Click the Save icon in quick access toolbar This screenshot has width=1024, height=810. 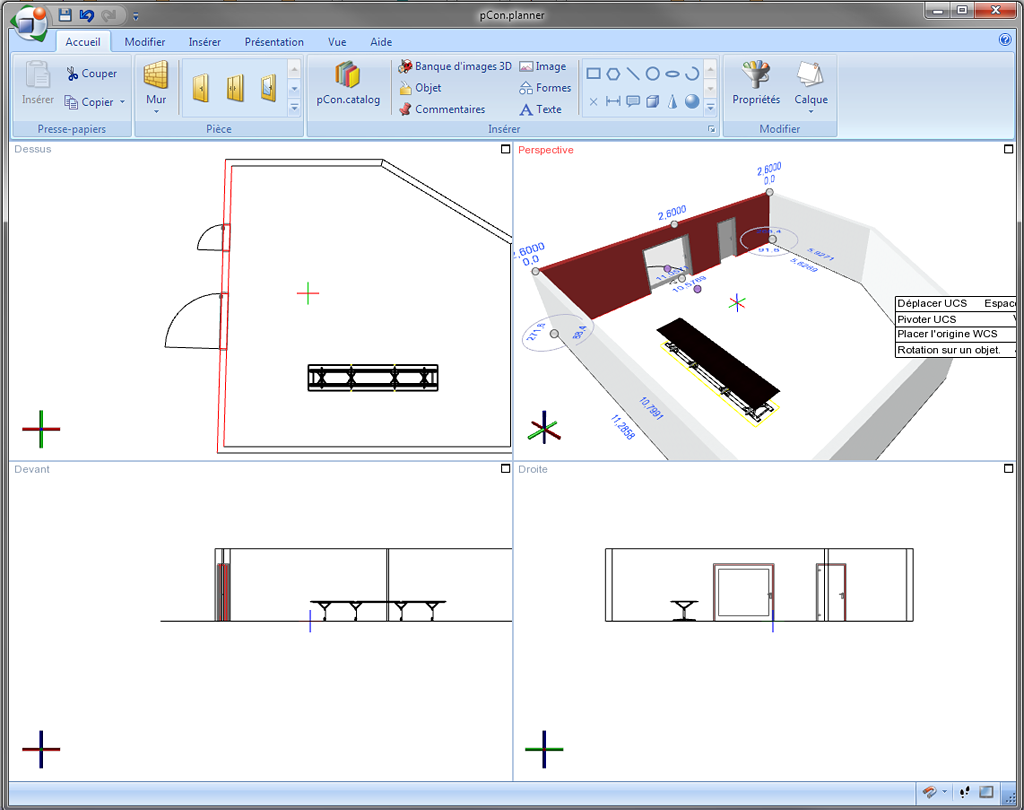click(65, 15)
